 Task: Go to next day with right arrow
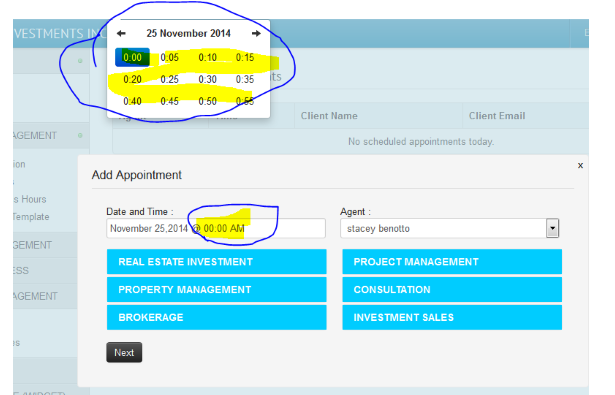(x=256, y=33)
